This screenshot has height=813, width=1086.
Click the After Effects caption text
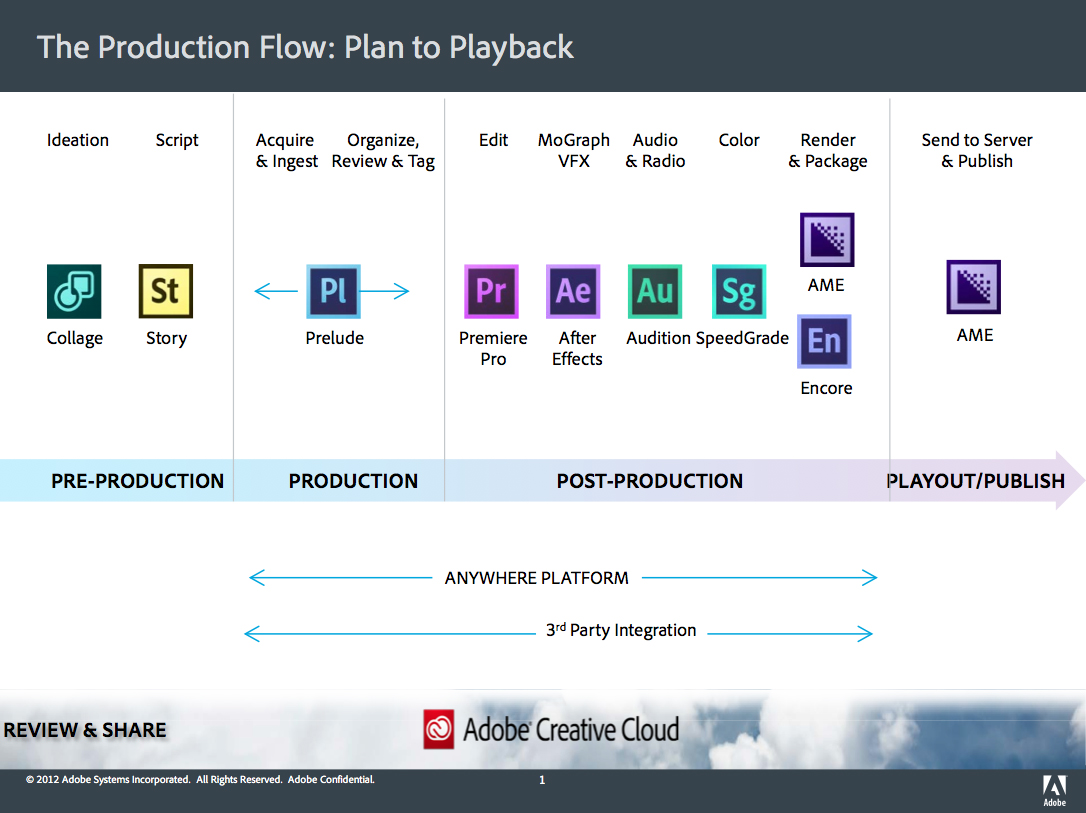pos(577,348)
